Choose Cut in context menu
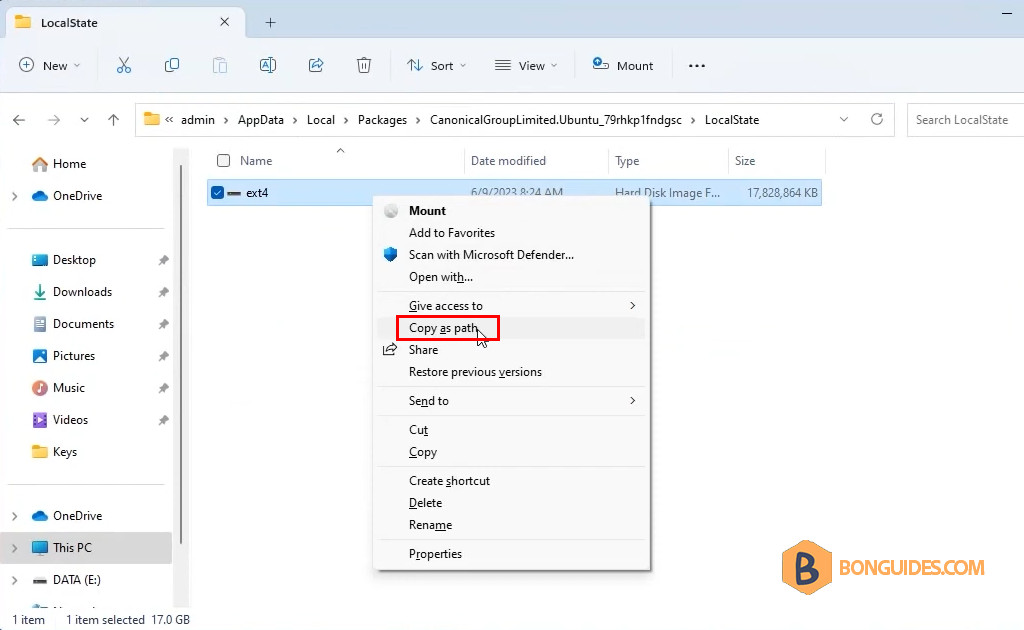Image resolution: width=1024 pixels, height=630 pixels. coord(511,430)
